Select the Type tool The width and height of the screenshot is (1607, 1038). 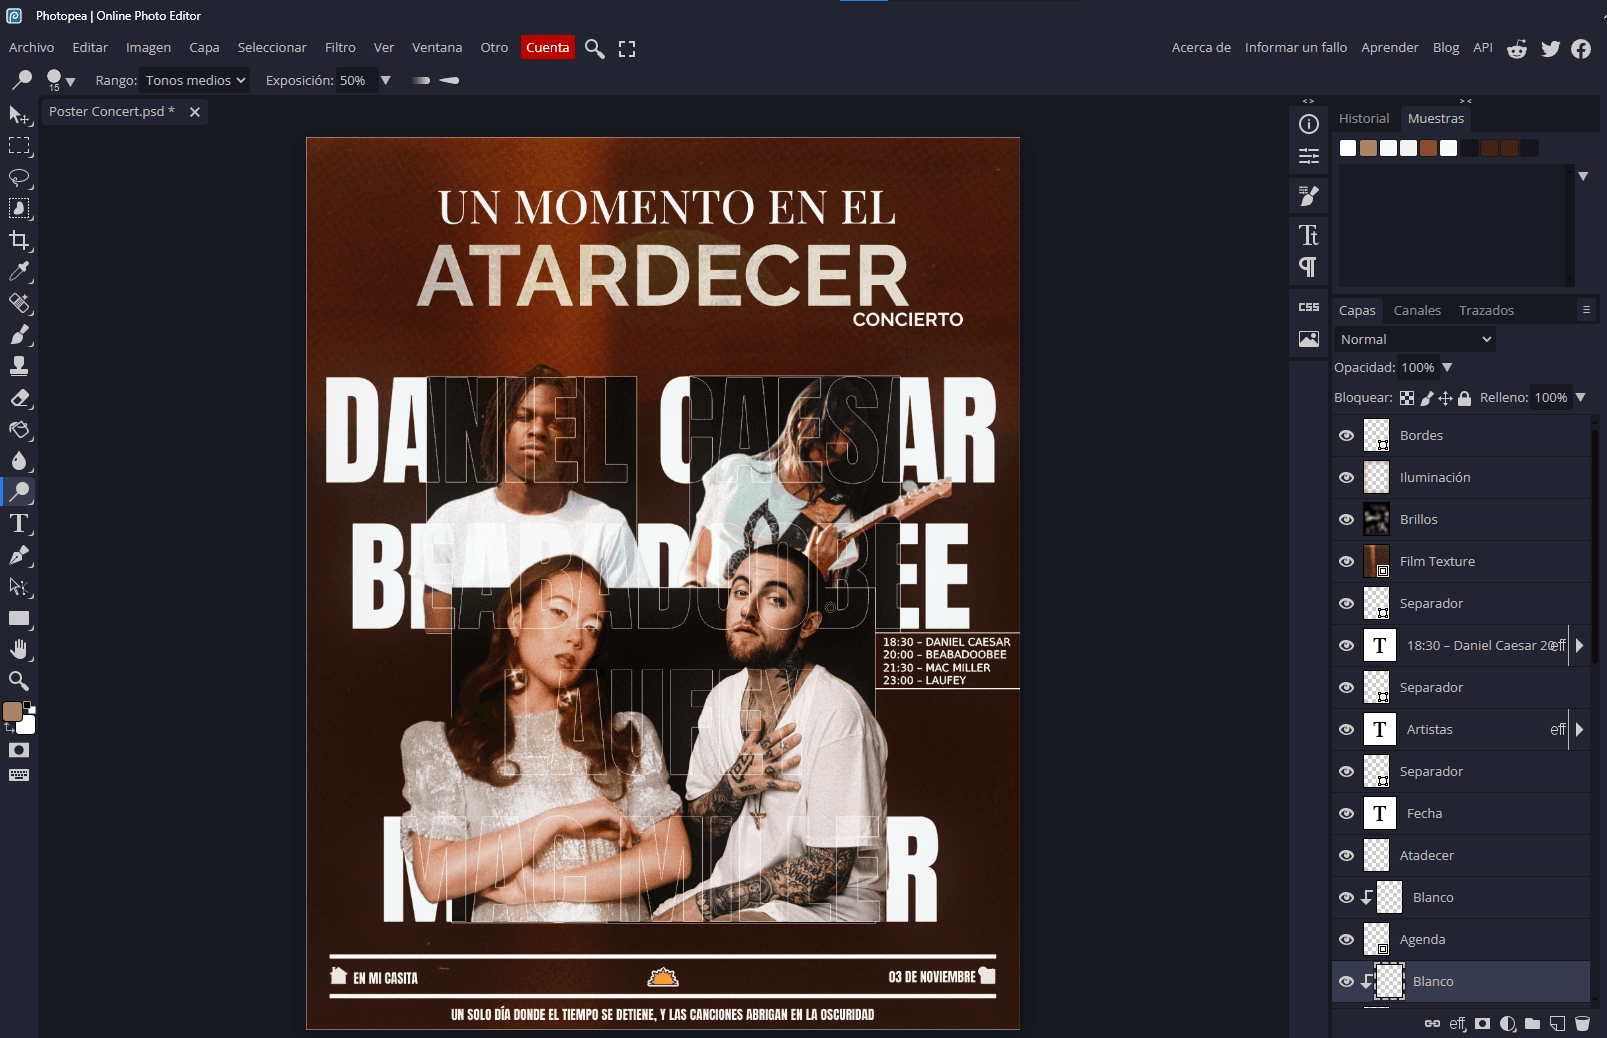click(19, 523)
